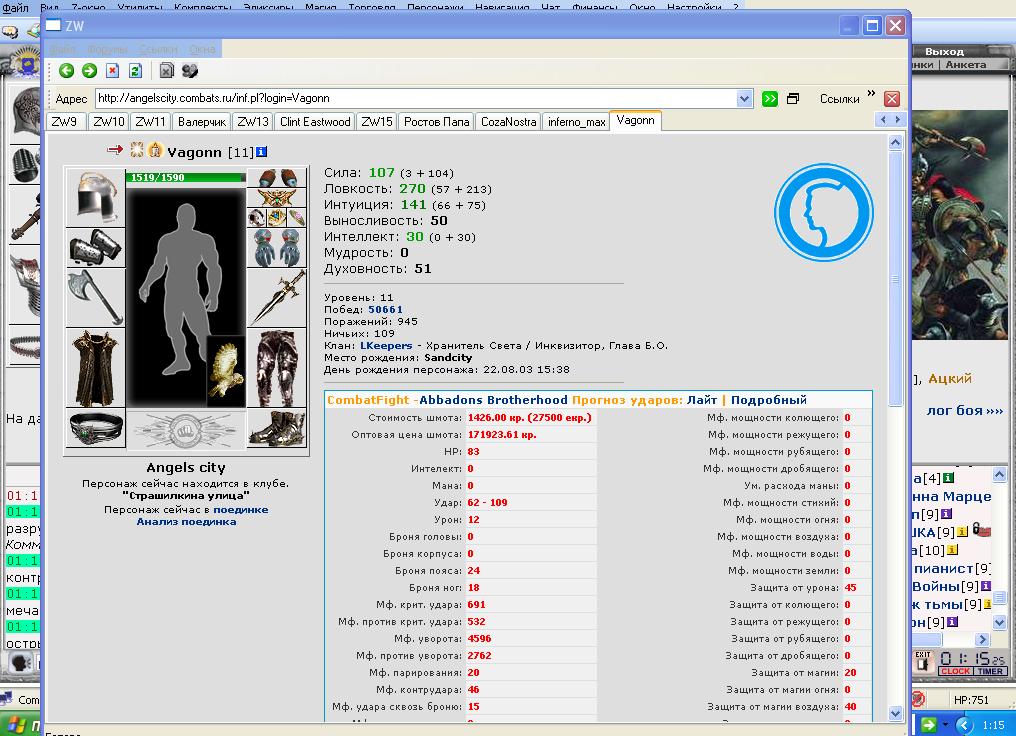Image resolution: width=1016 pixels, height=736 pixels.
Task: Click the green HP bar 1519/1590
Action: click(186, 177)
